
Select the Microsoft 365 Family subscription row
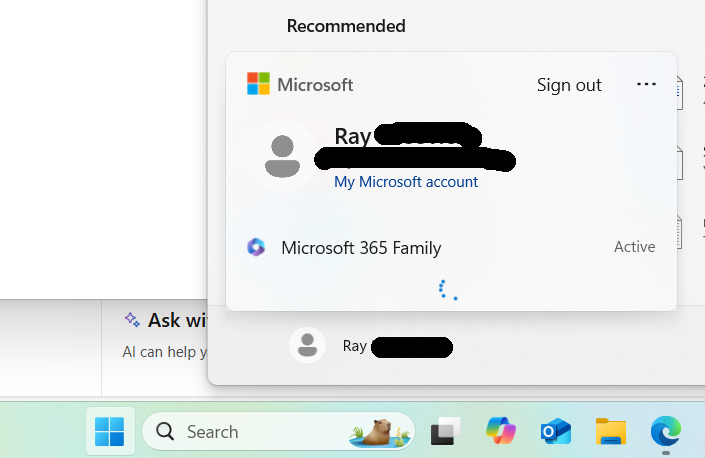tap(451, 248)
